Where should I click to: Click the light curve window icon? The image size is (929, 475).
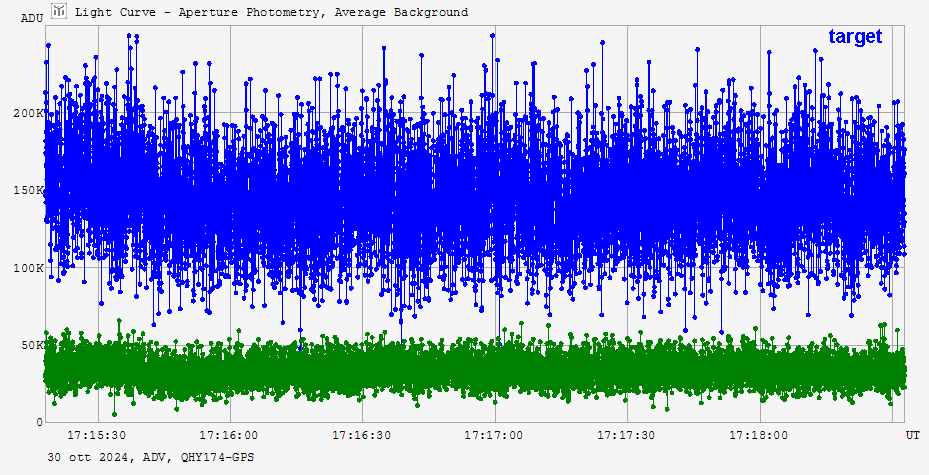click(x=59, y=11)
